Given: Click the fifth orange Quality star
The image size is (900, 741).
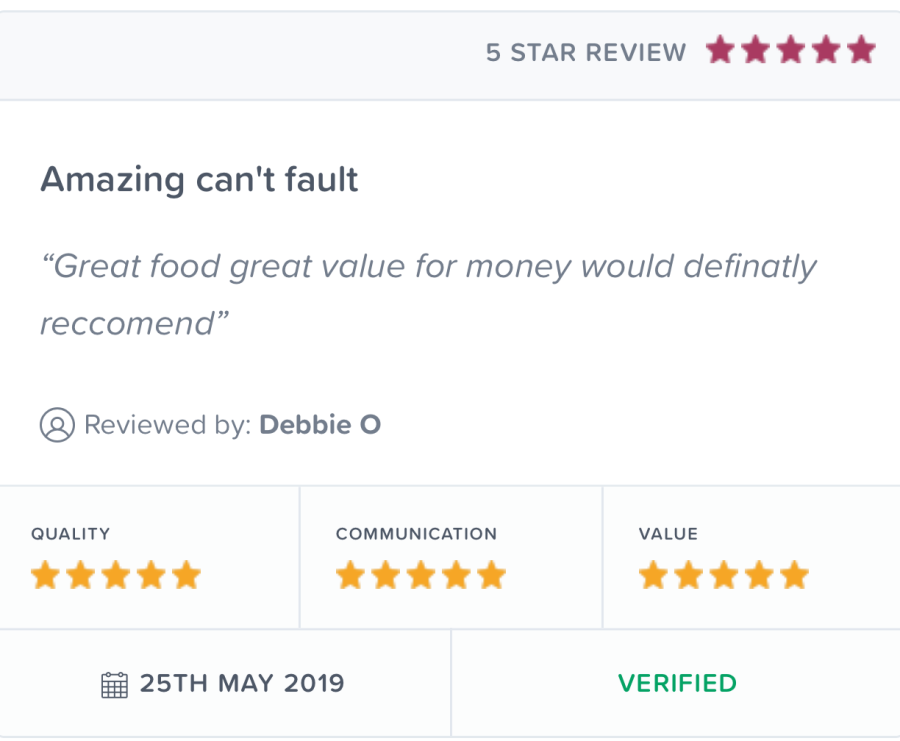Looking at the screenshot, I should (186, 576).
